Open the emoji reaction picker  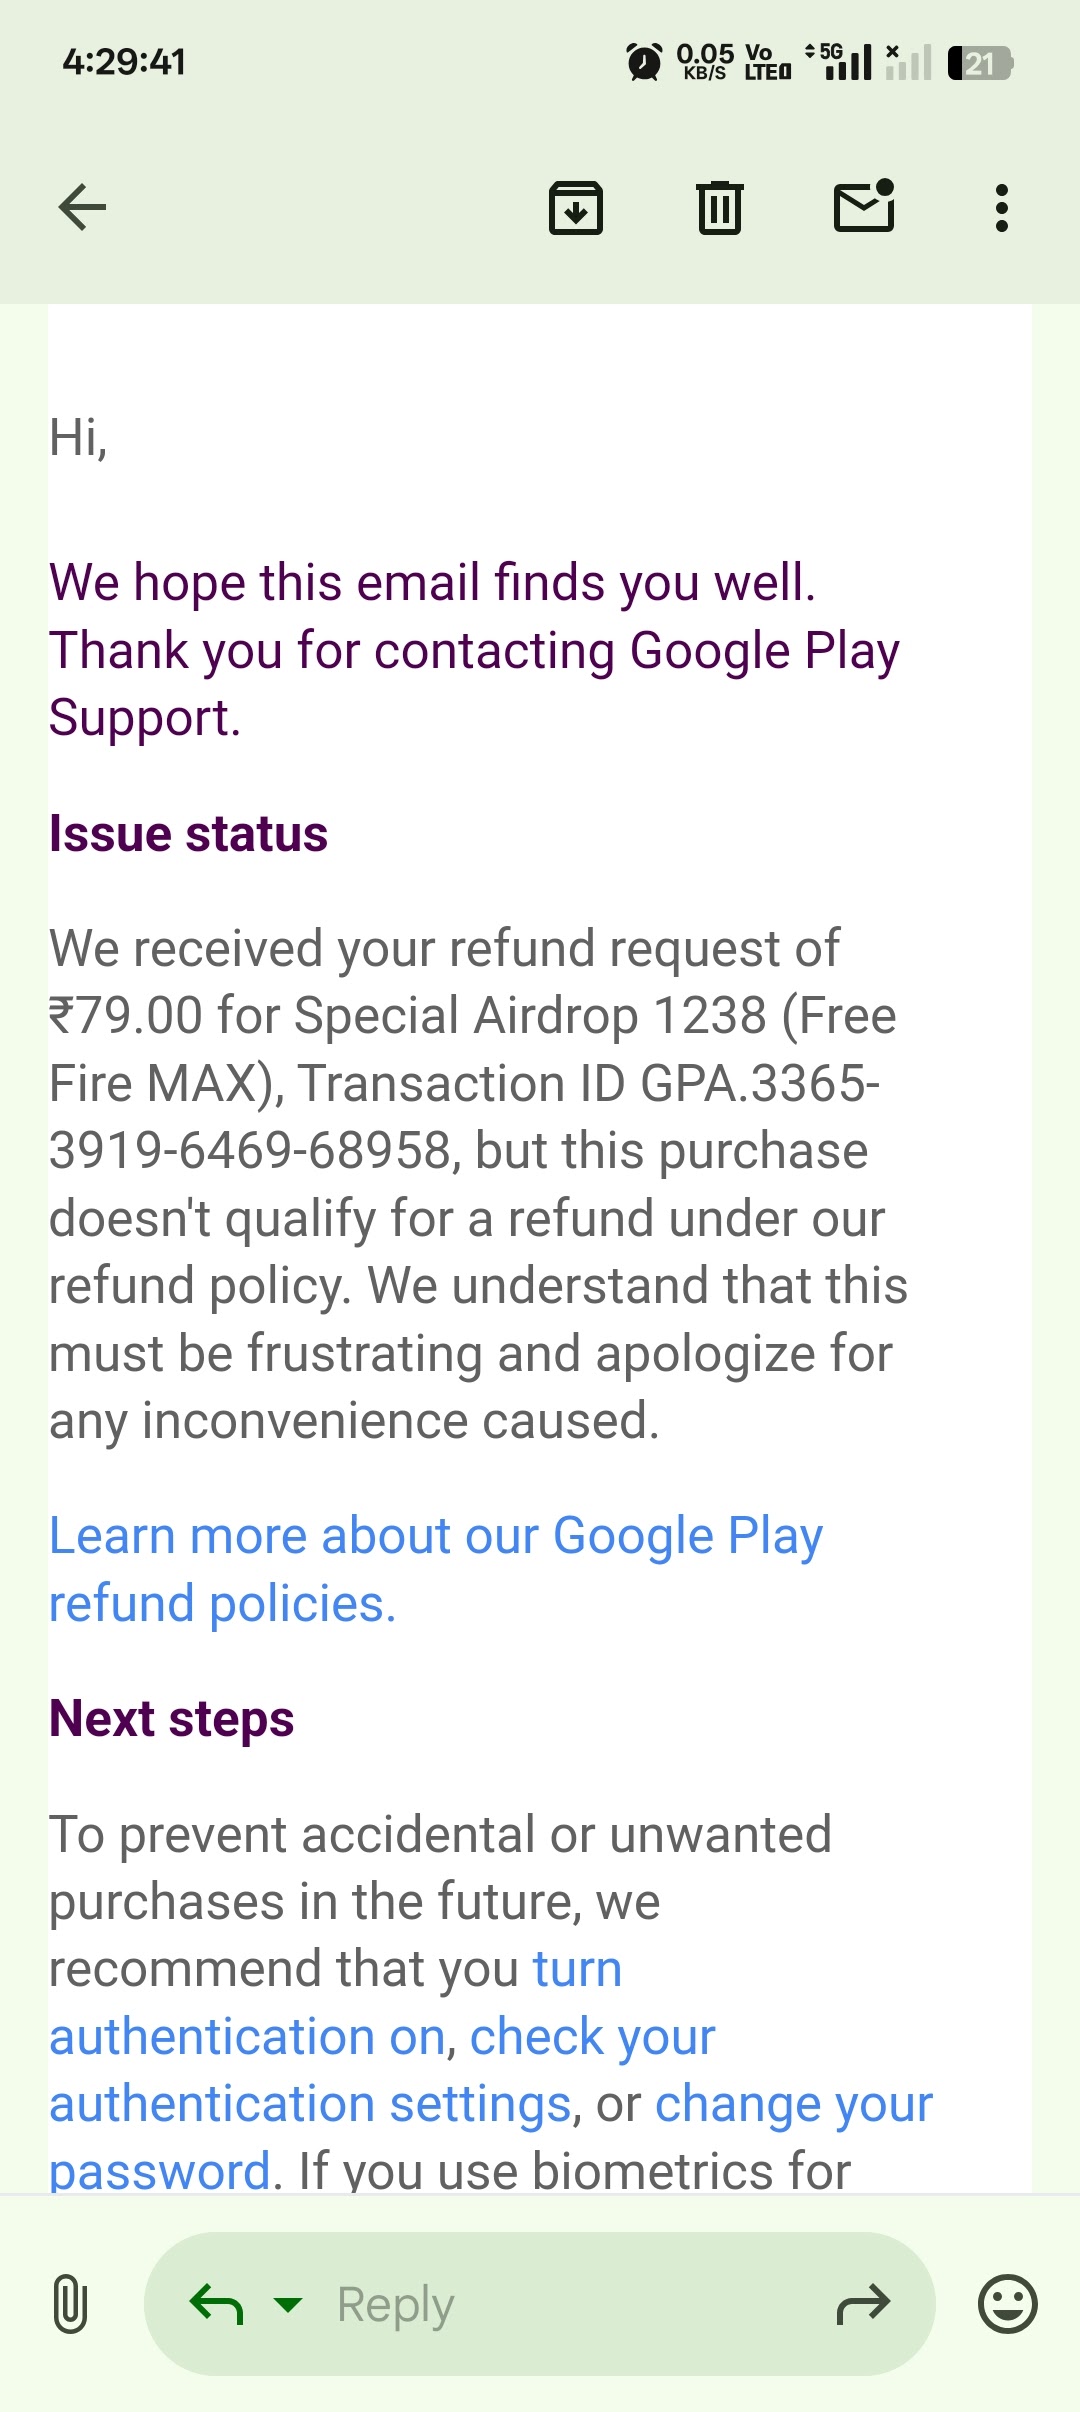pyautogui.click(x=1007, y=2304)
